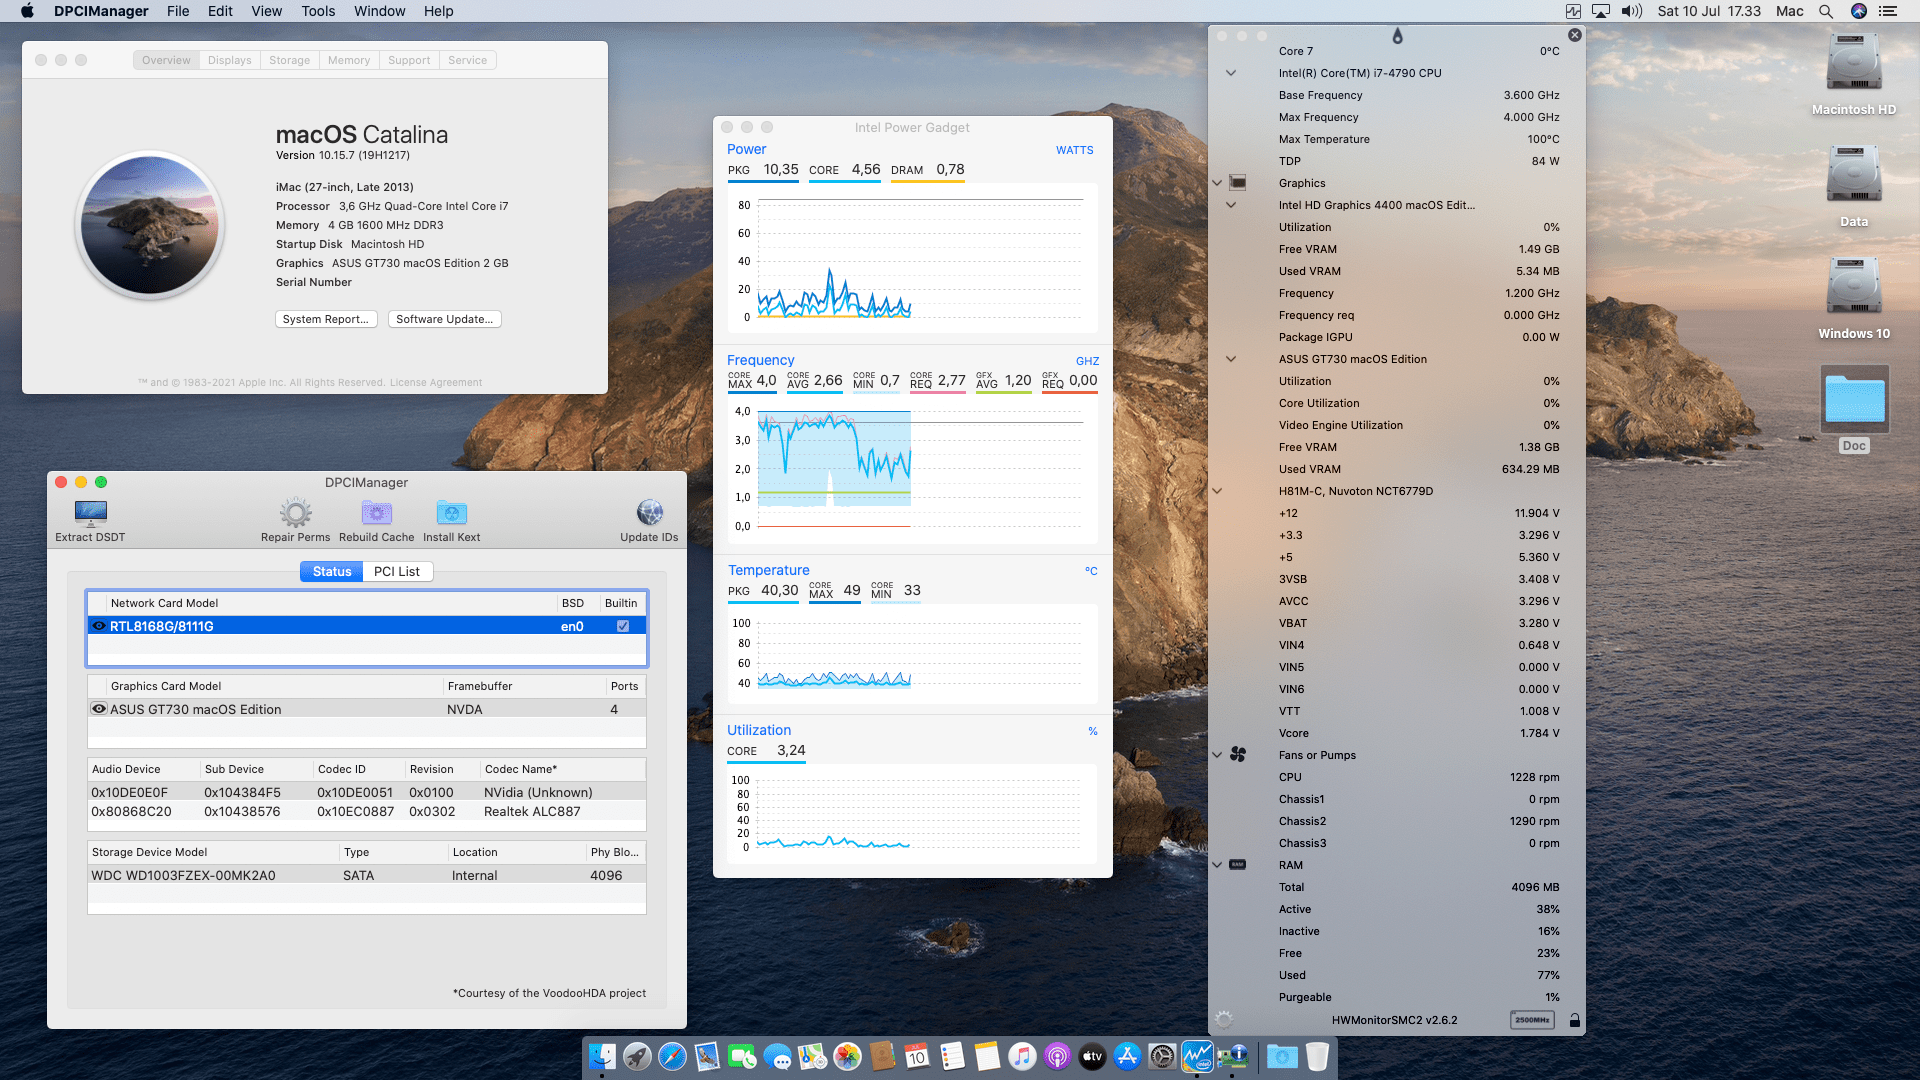
Task: Close the HWMonitor panel with X button
Action: tap(1575, 35)
